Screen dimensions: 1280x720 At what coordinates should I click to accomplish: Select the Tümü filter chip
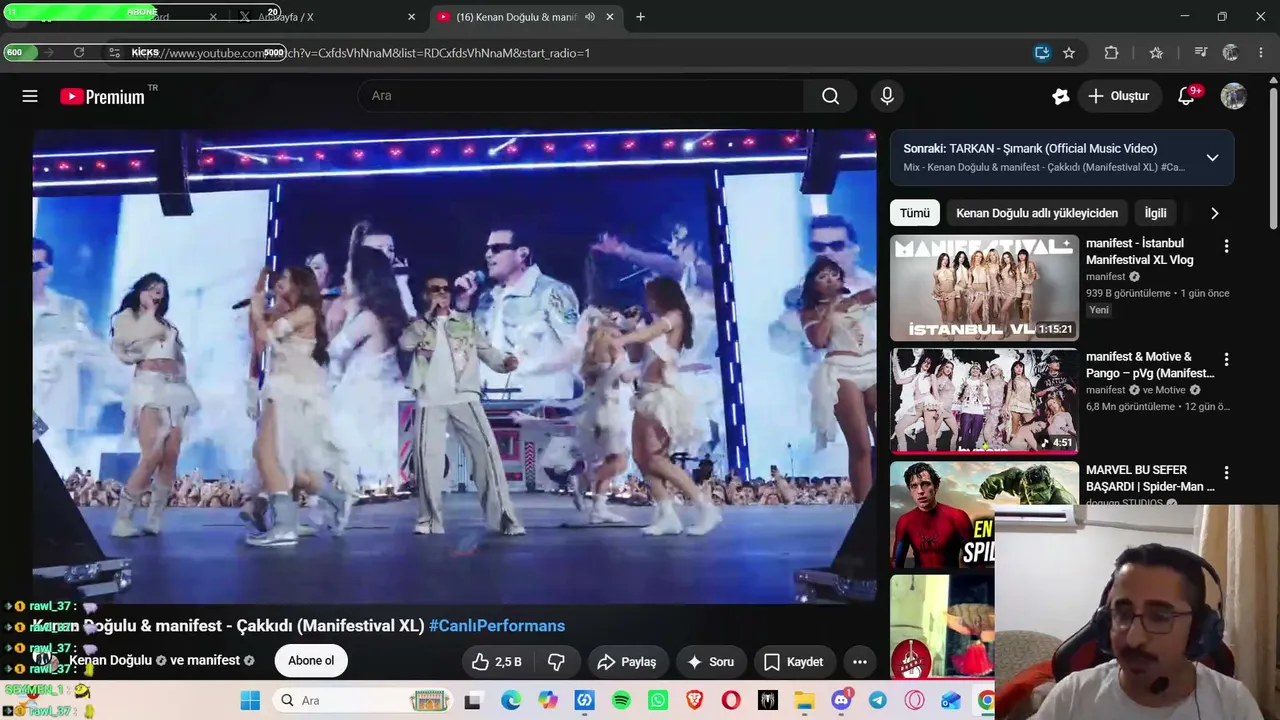914,213
